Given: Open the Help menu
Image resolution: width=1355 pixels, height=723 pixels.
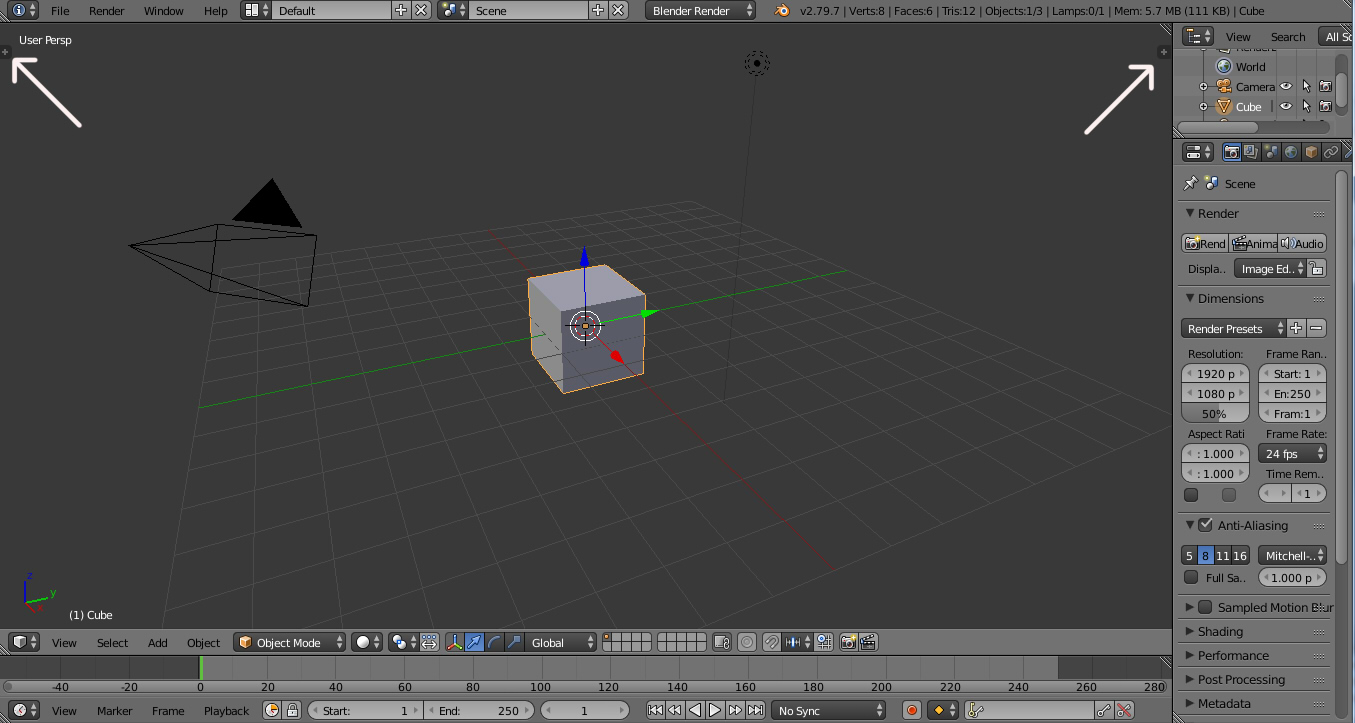Looking at the screenshot, I should (216, 10).
